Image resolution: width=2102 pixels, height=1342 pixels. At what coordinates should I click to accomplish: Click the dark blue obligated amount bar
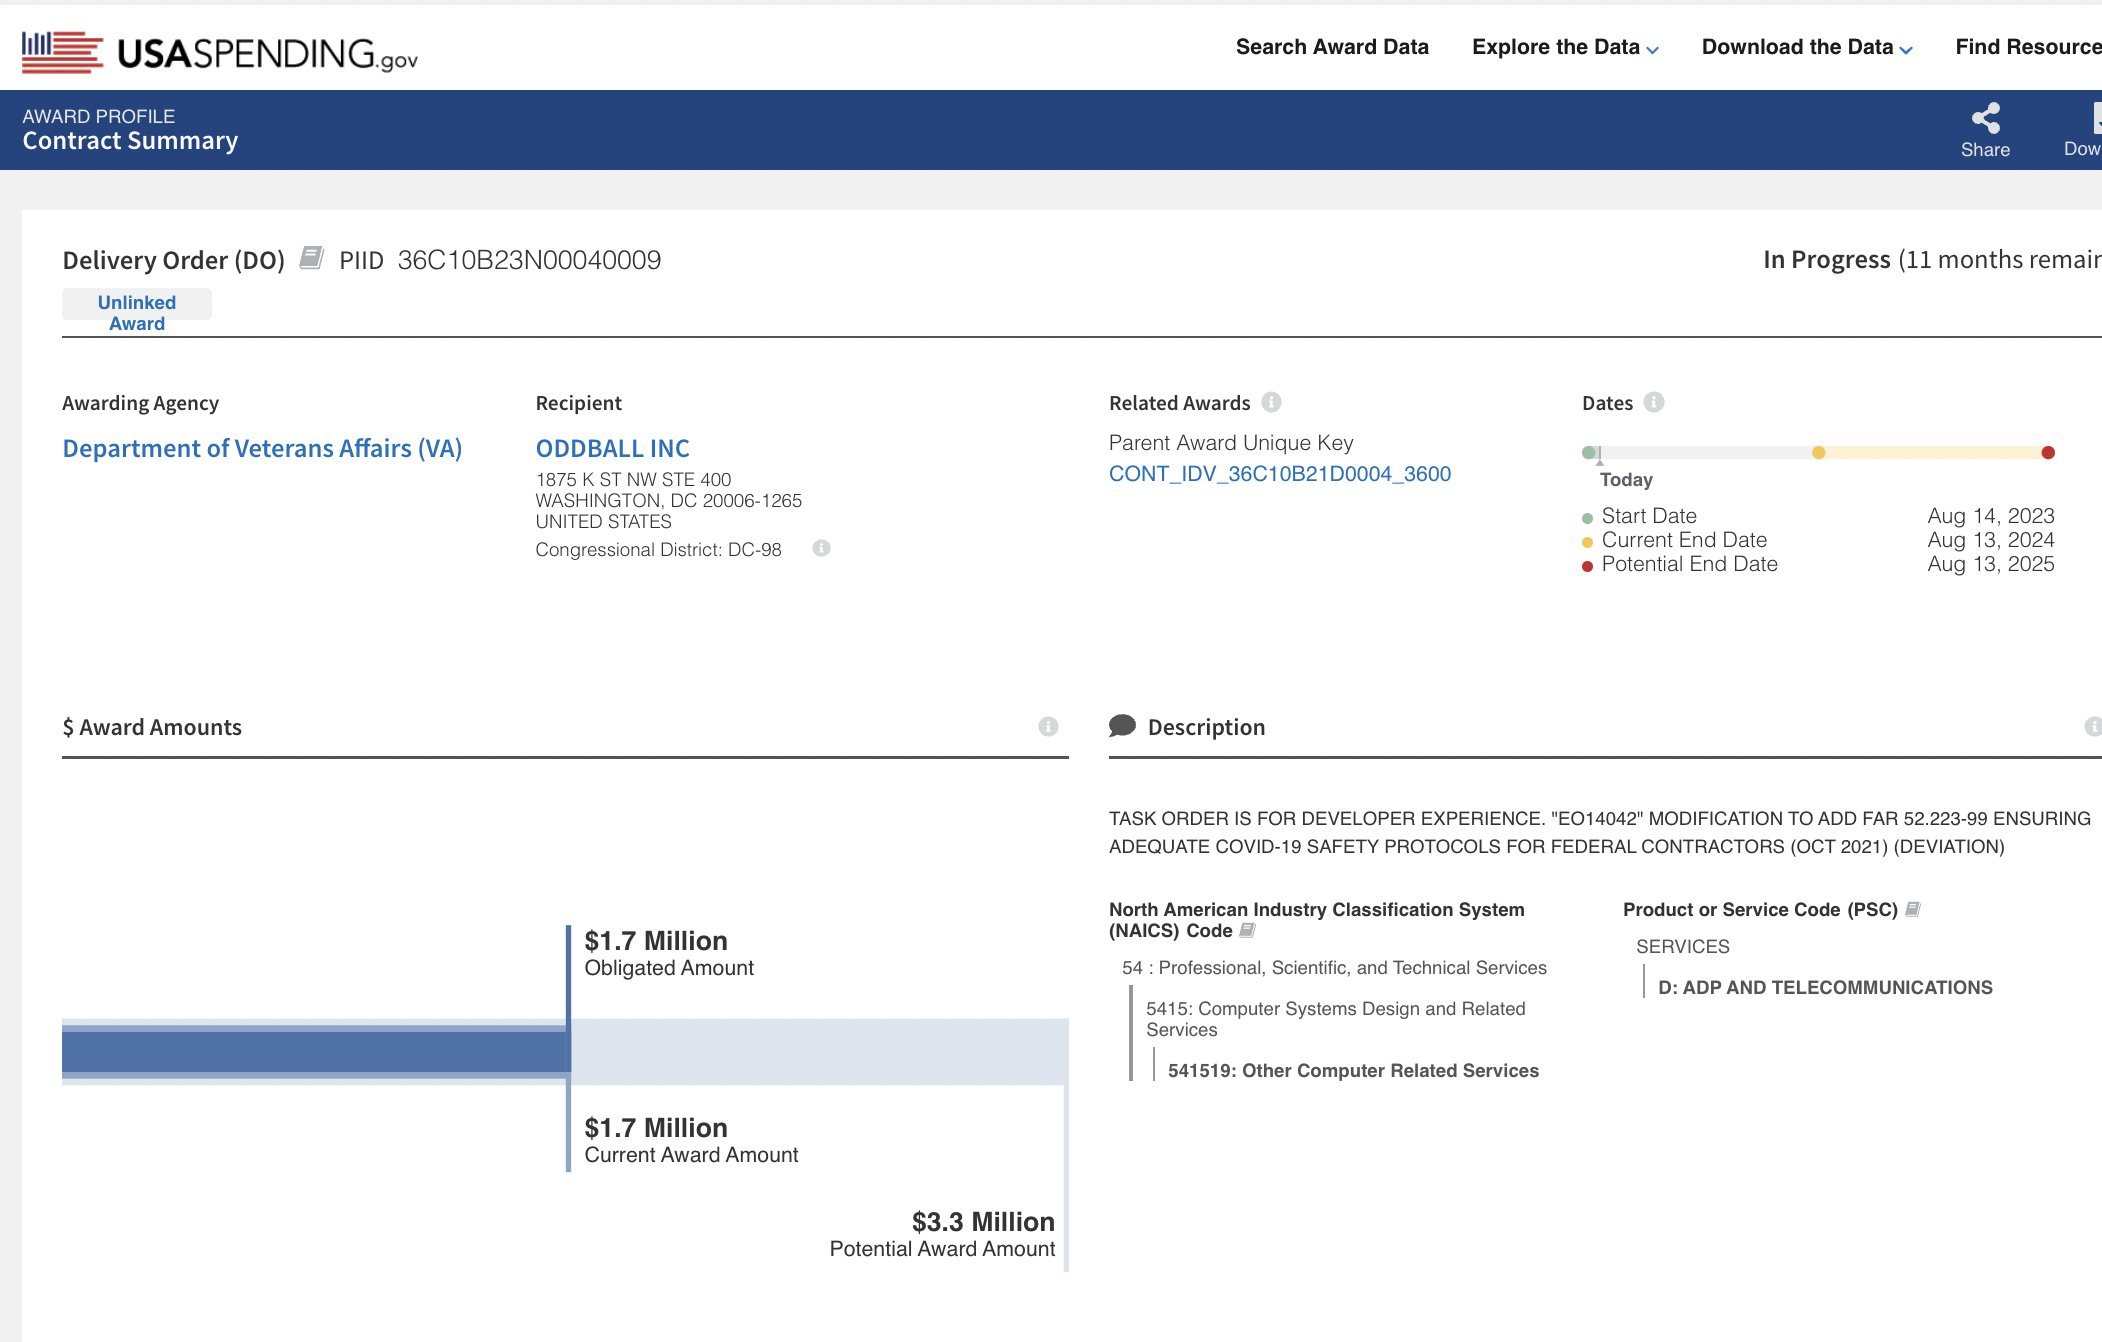[x=315, y=1051]
